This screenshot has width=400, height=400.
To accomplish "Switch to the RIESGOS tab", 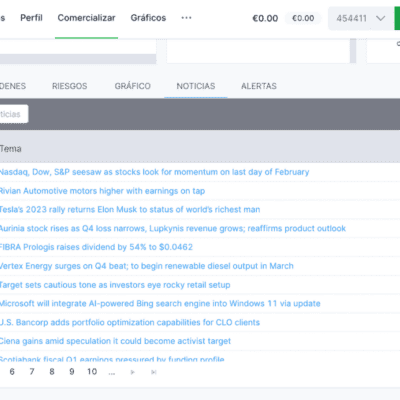I will (69, 86).
